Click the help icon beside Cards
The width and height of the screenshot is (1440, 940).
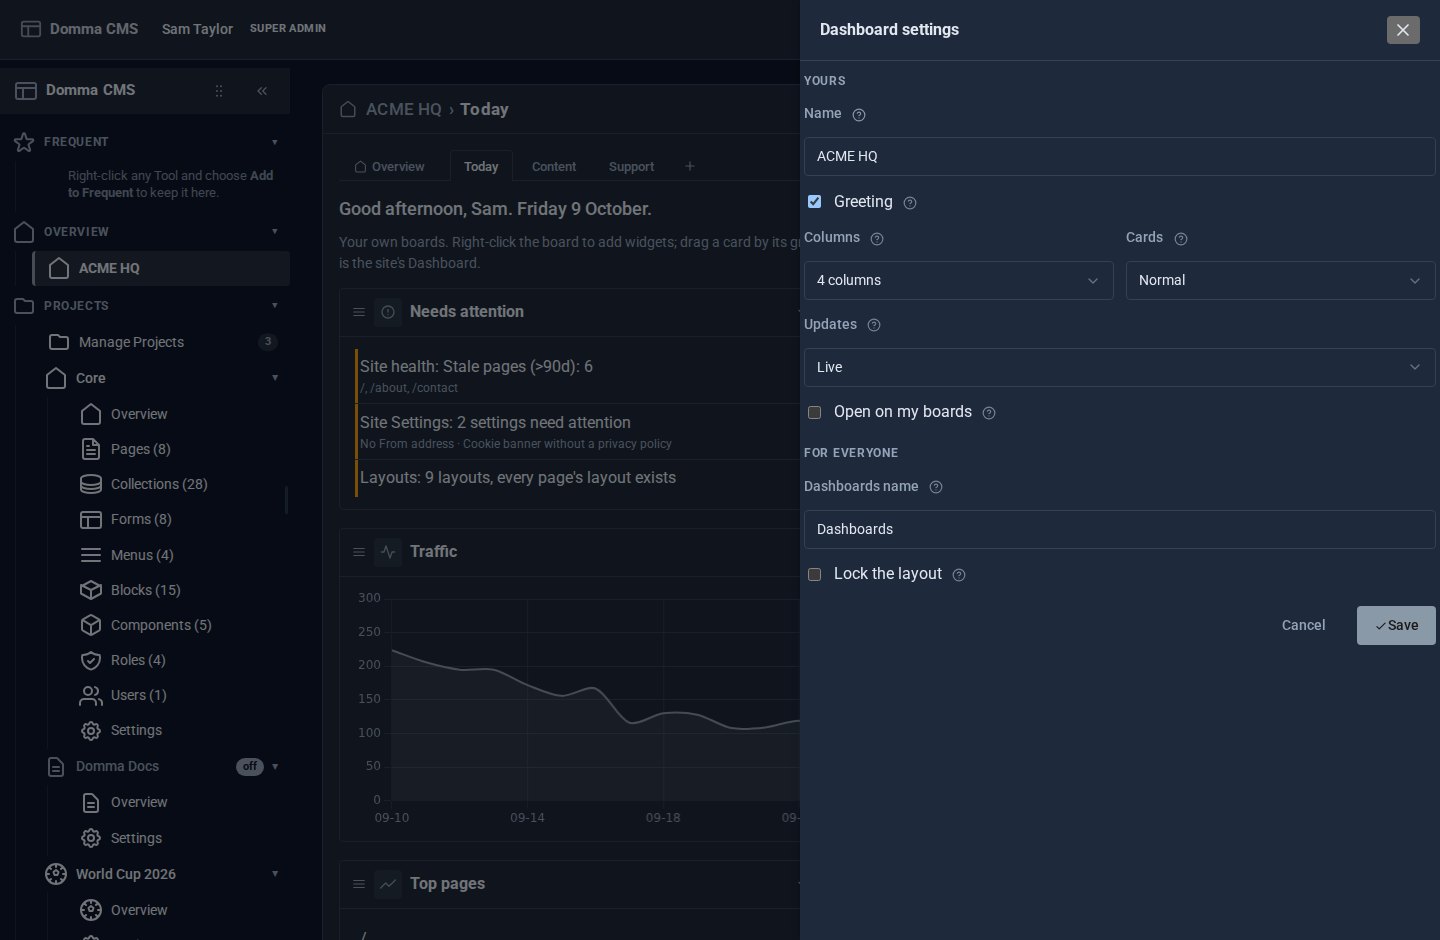click(x=1181, y=239)
